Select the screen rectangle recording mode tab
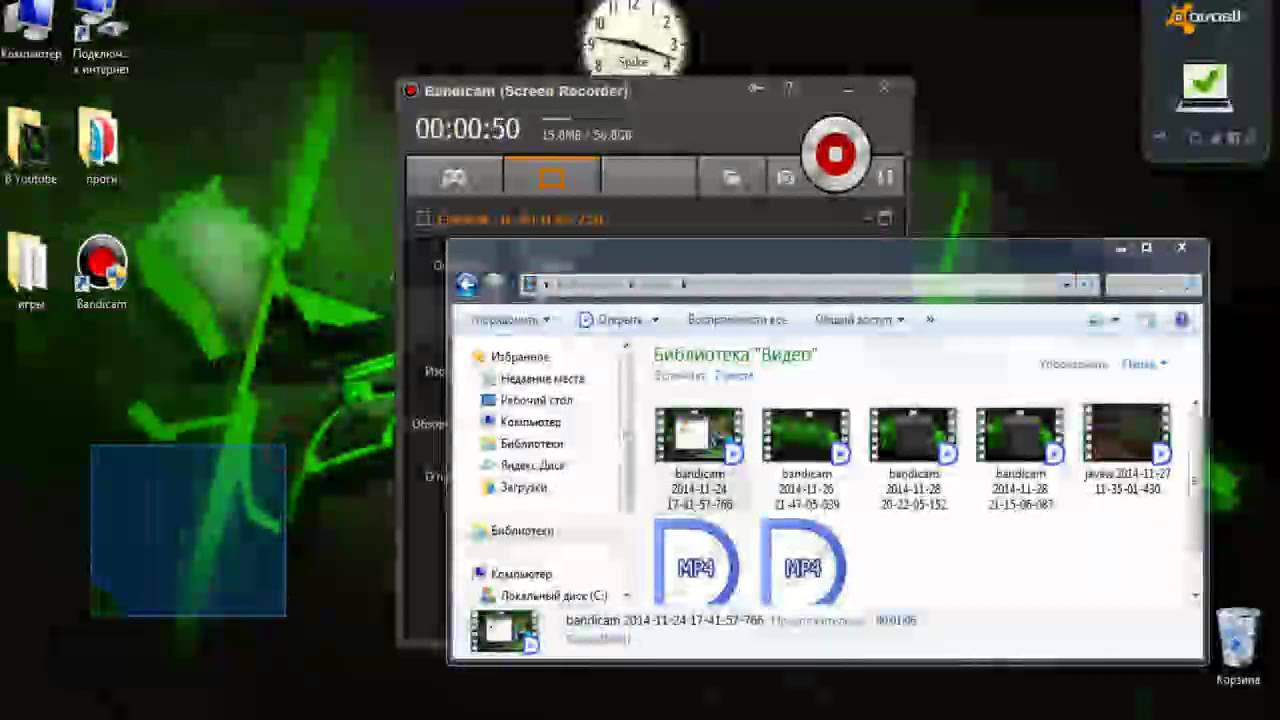 [x=551, y=177]
